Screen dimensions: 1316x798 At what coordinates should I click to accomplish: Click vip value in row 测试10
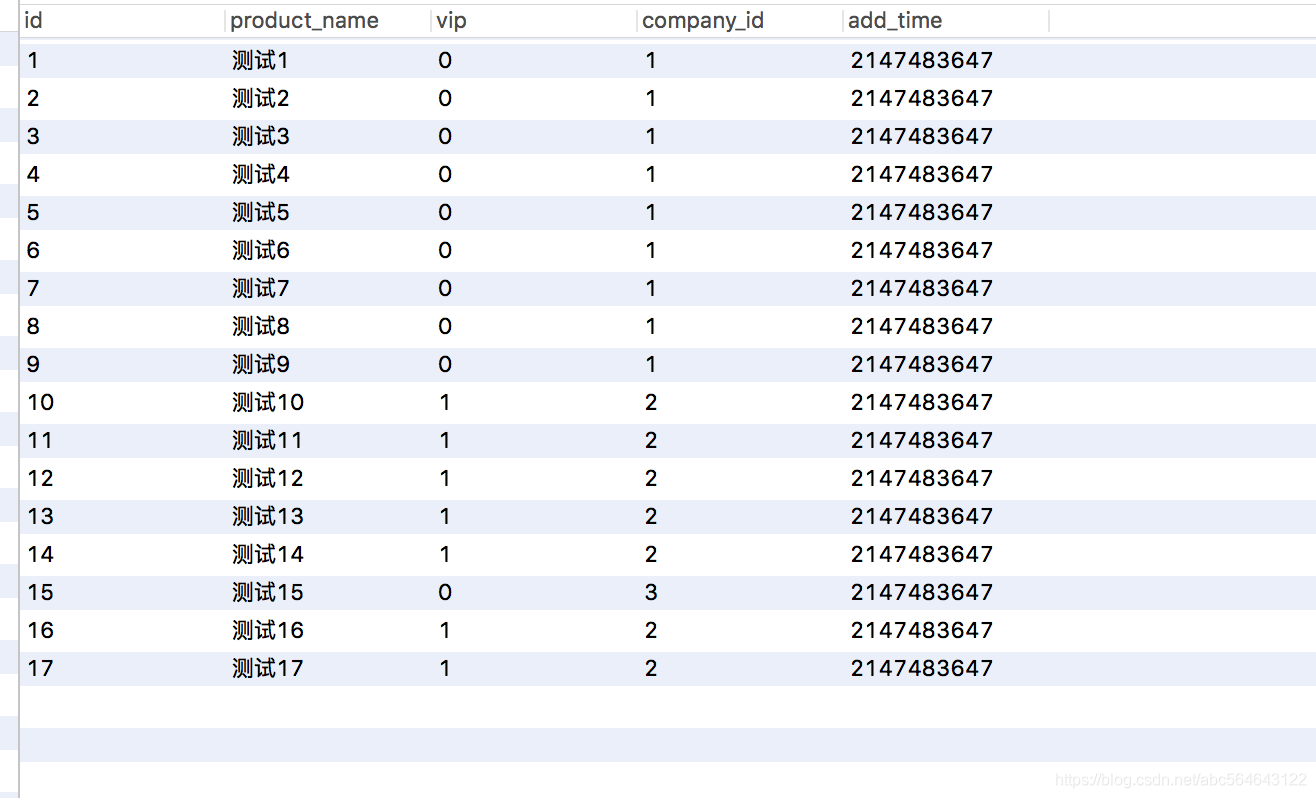445,403
